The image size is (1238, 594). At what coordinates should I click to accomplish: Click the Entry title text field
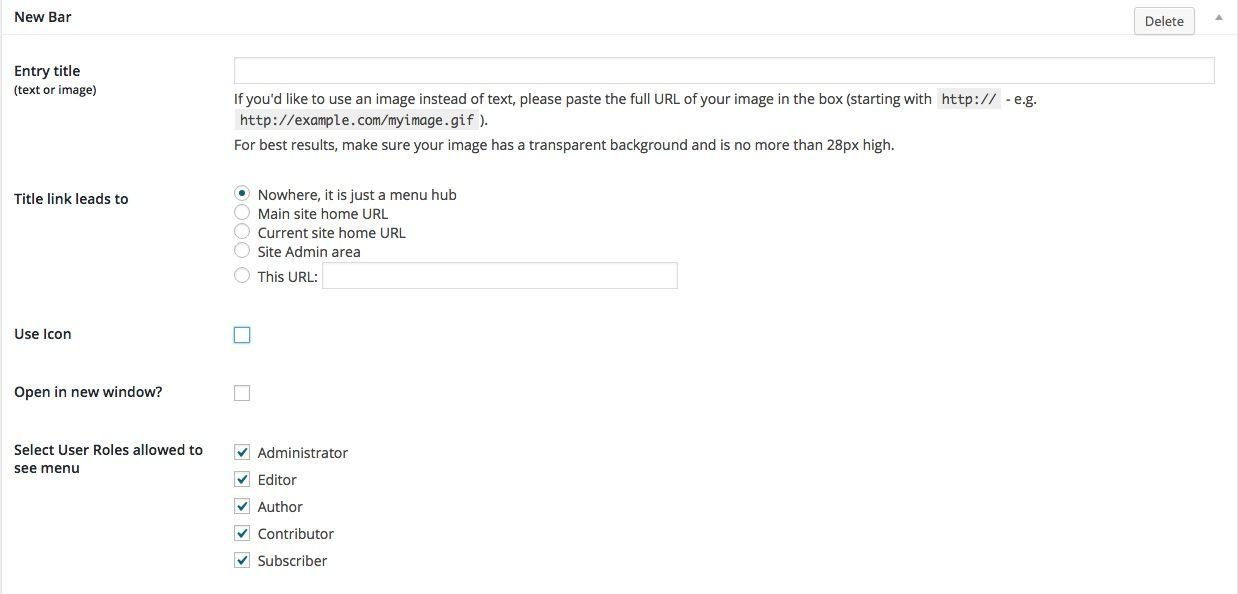tap(724, 70)
